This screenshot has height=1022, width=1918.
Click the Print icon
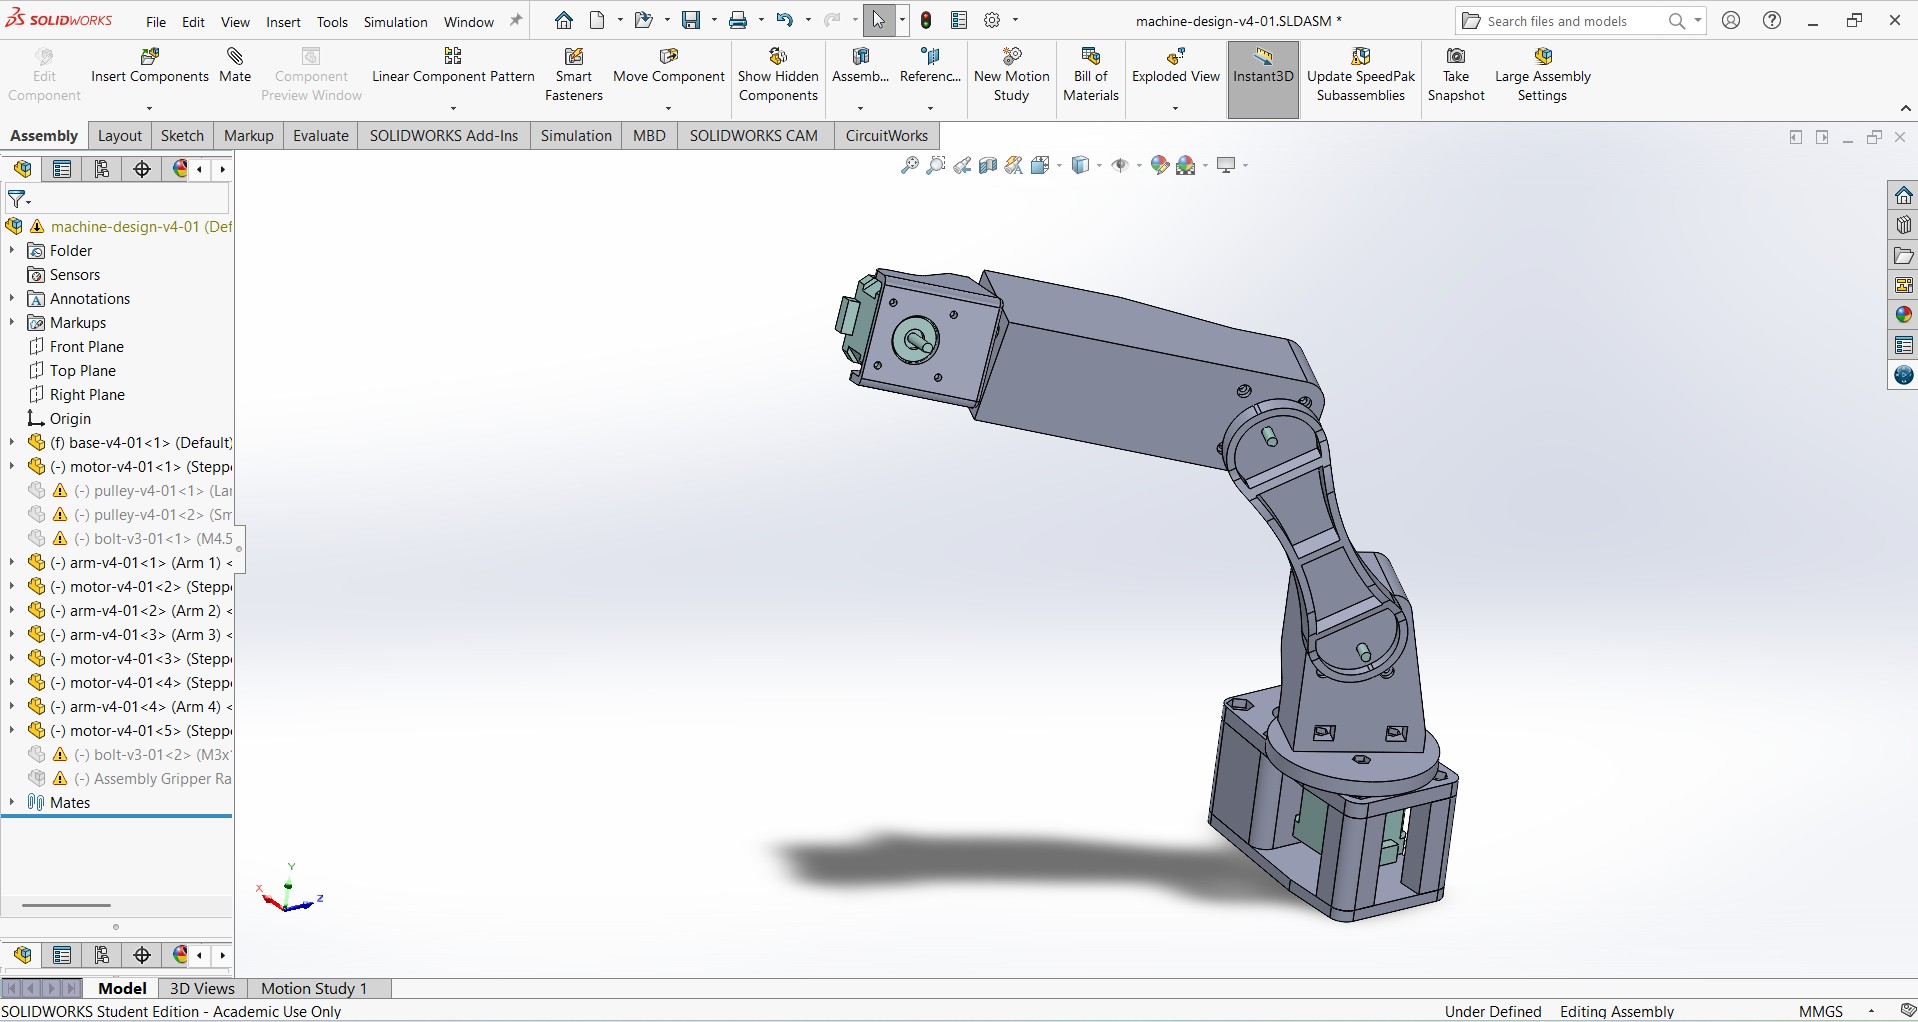click(738, 20)
